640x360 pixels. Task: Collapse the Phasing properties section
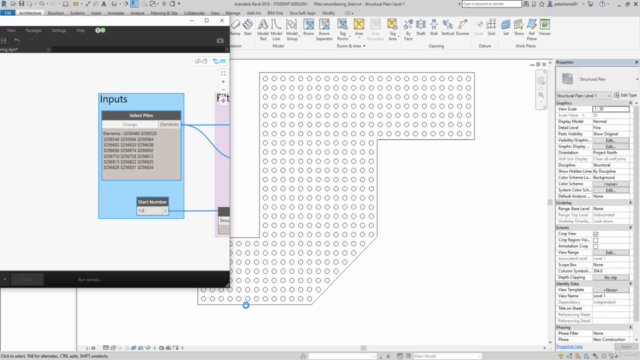[x=630, y=327]
